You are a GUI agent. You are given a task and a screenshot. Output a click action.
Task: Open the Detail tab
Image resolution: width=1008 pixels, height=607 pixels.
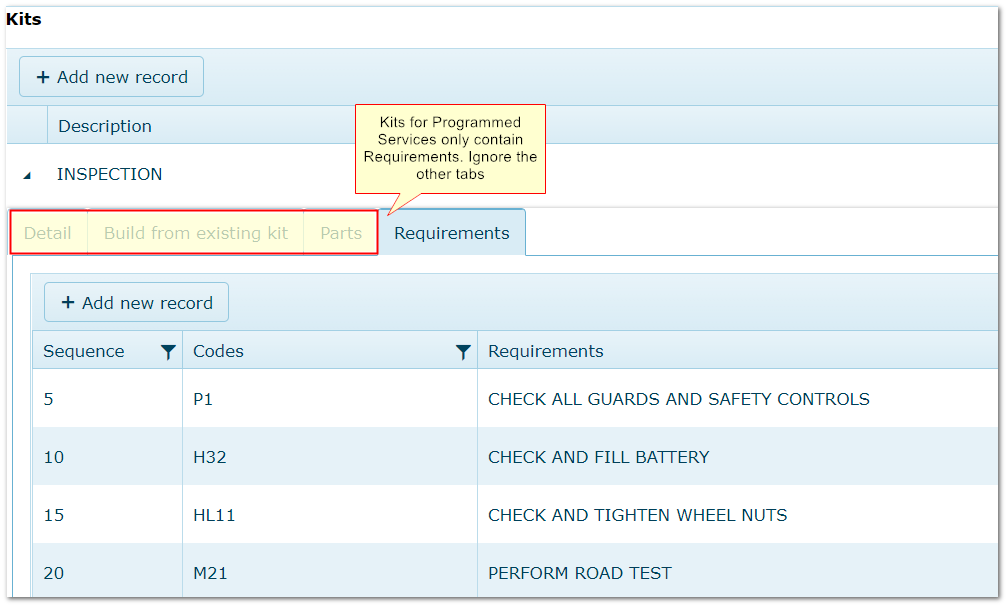pyautogui.click(x=48, y=233)
